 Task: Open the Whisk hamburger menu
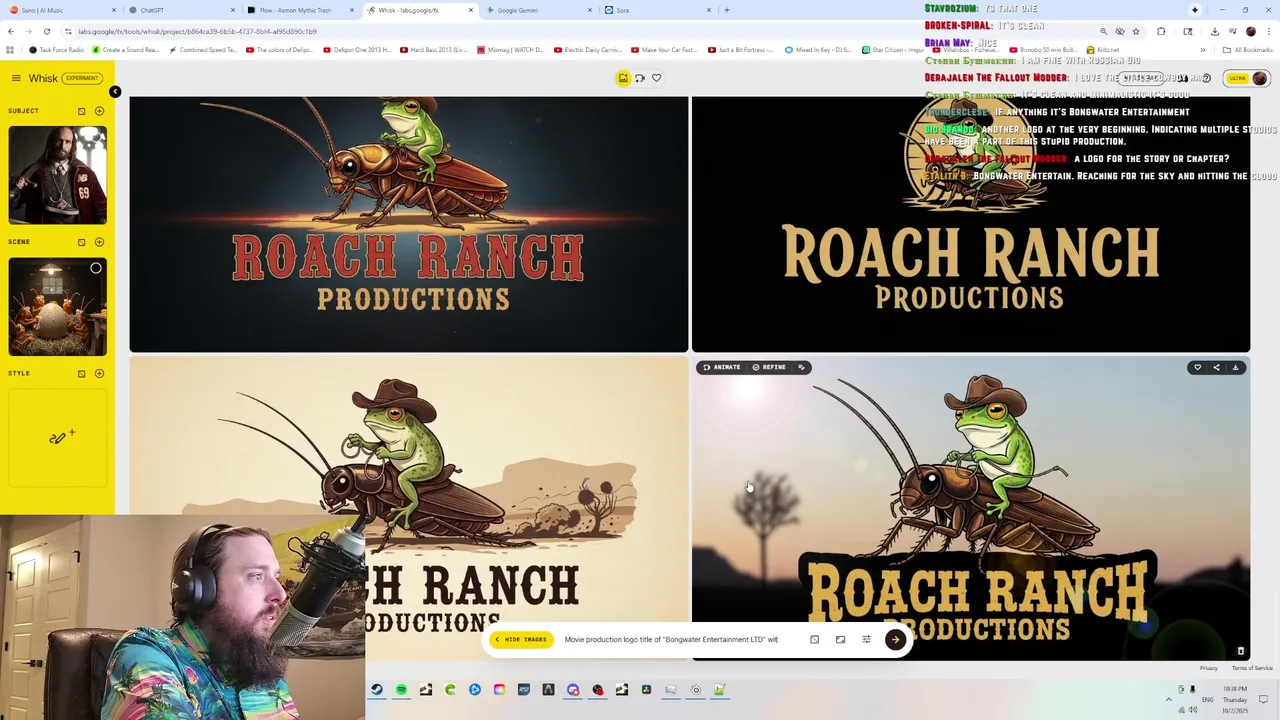pos(16,78)
